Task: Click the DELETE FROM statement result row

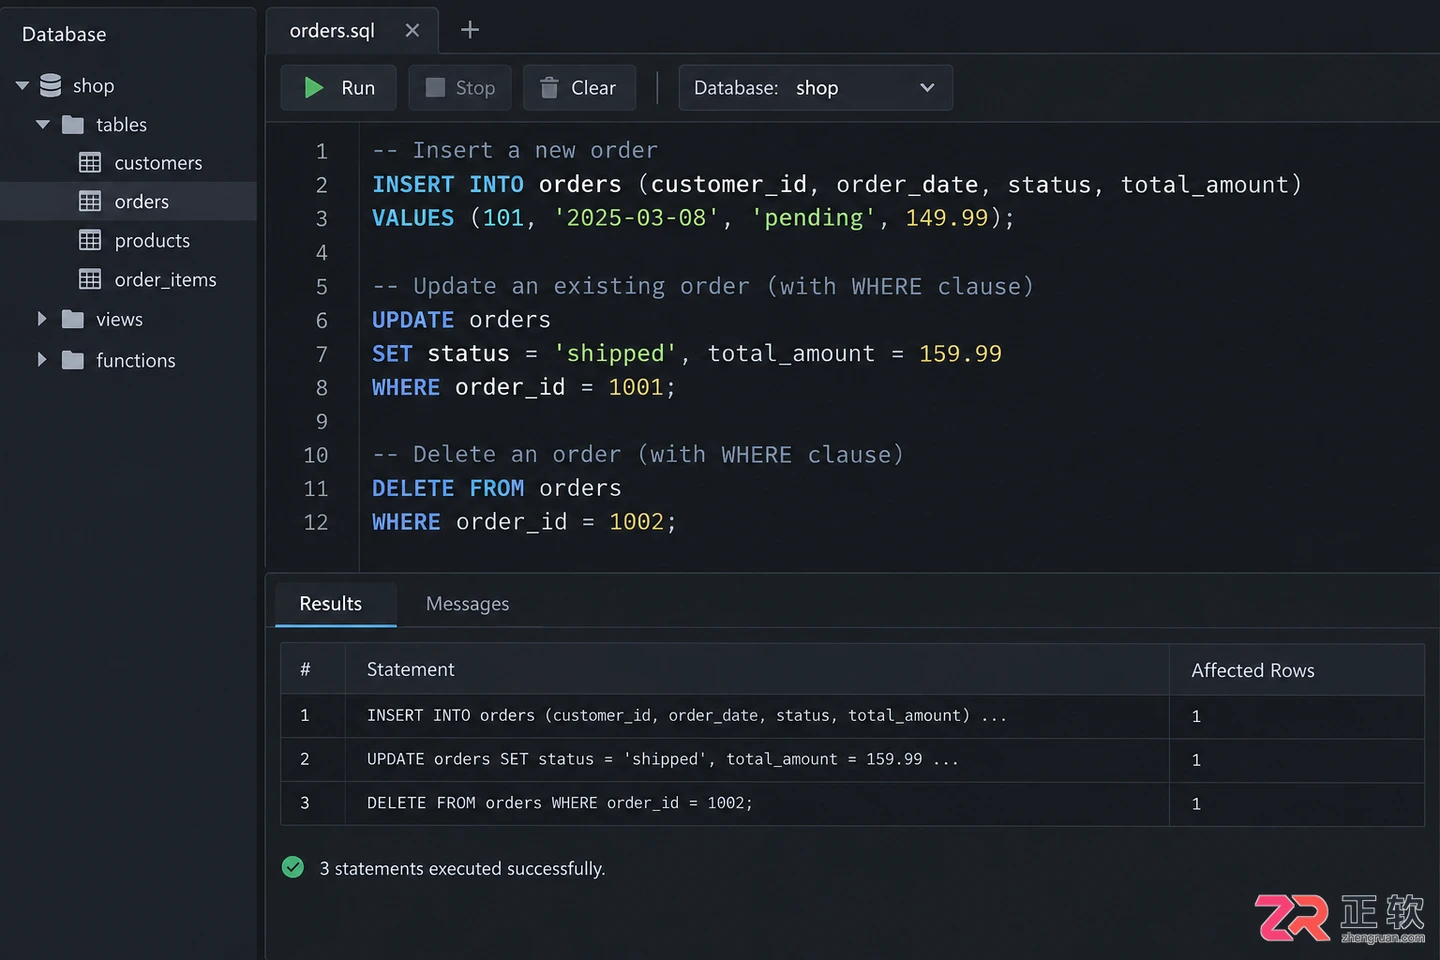Action: click(x=852, y=804)
